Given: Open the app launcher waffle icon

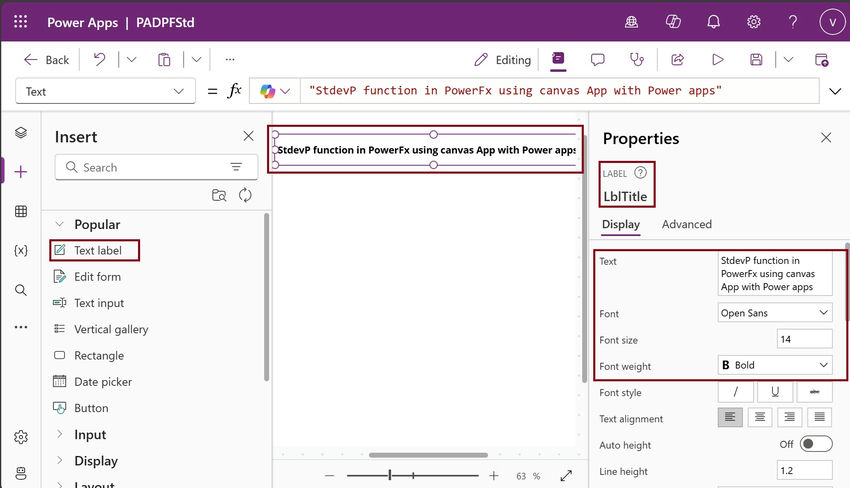Looking at the screenshot, I should [21, 22].
